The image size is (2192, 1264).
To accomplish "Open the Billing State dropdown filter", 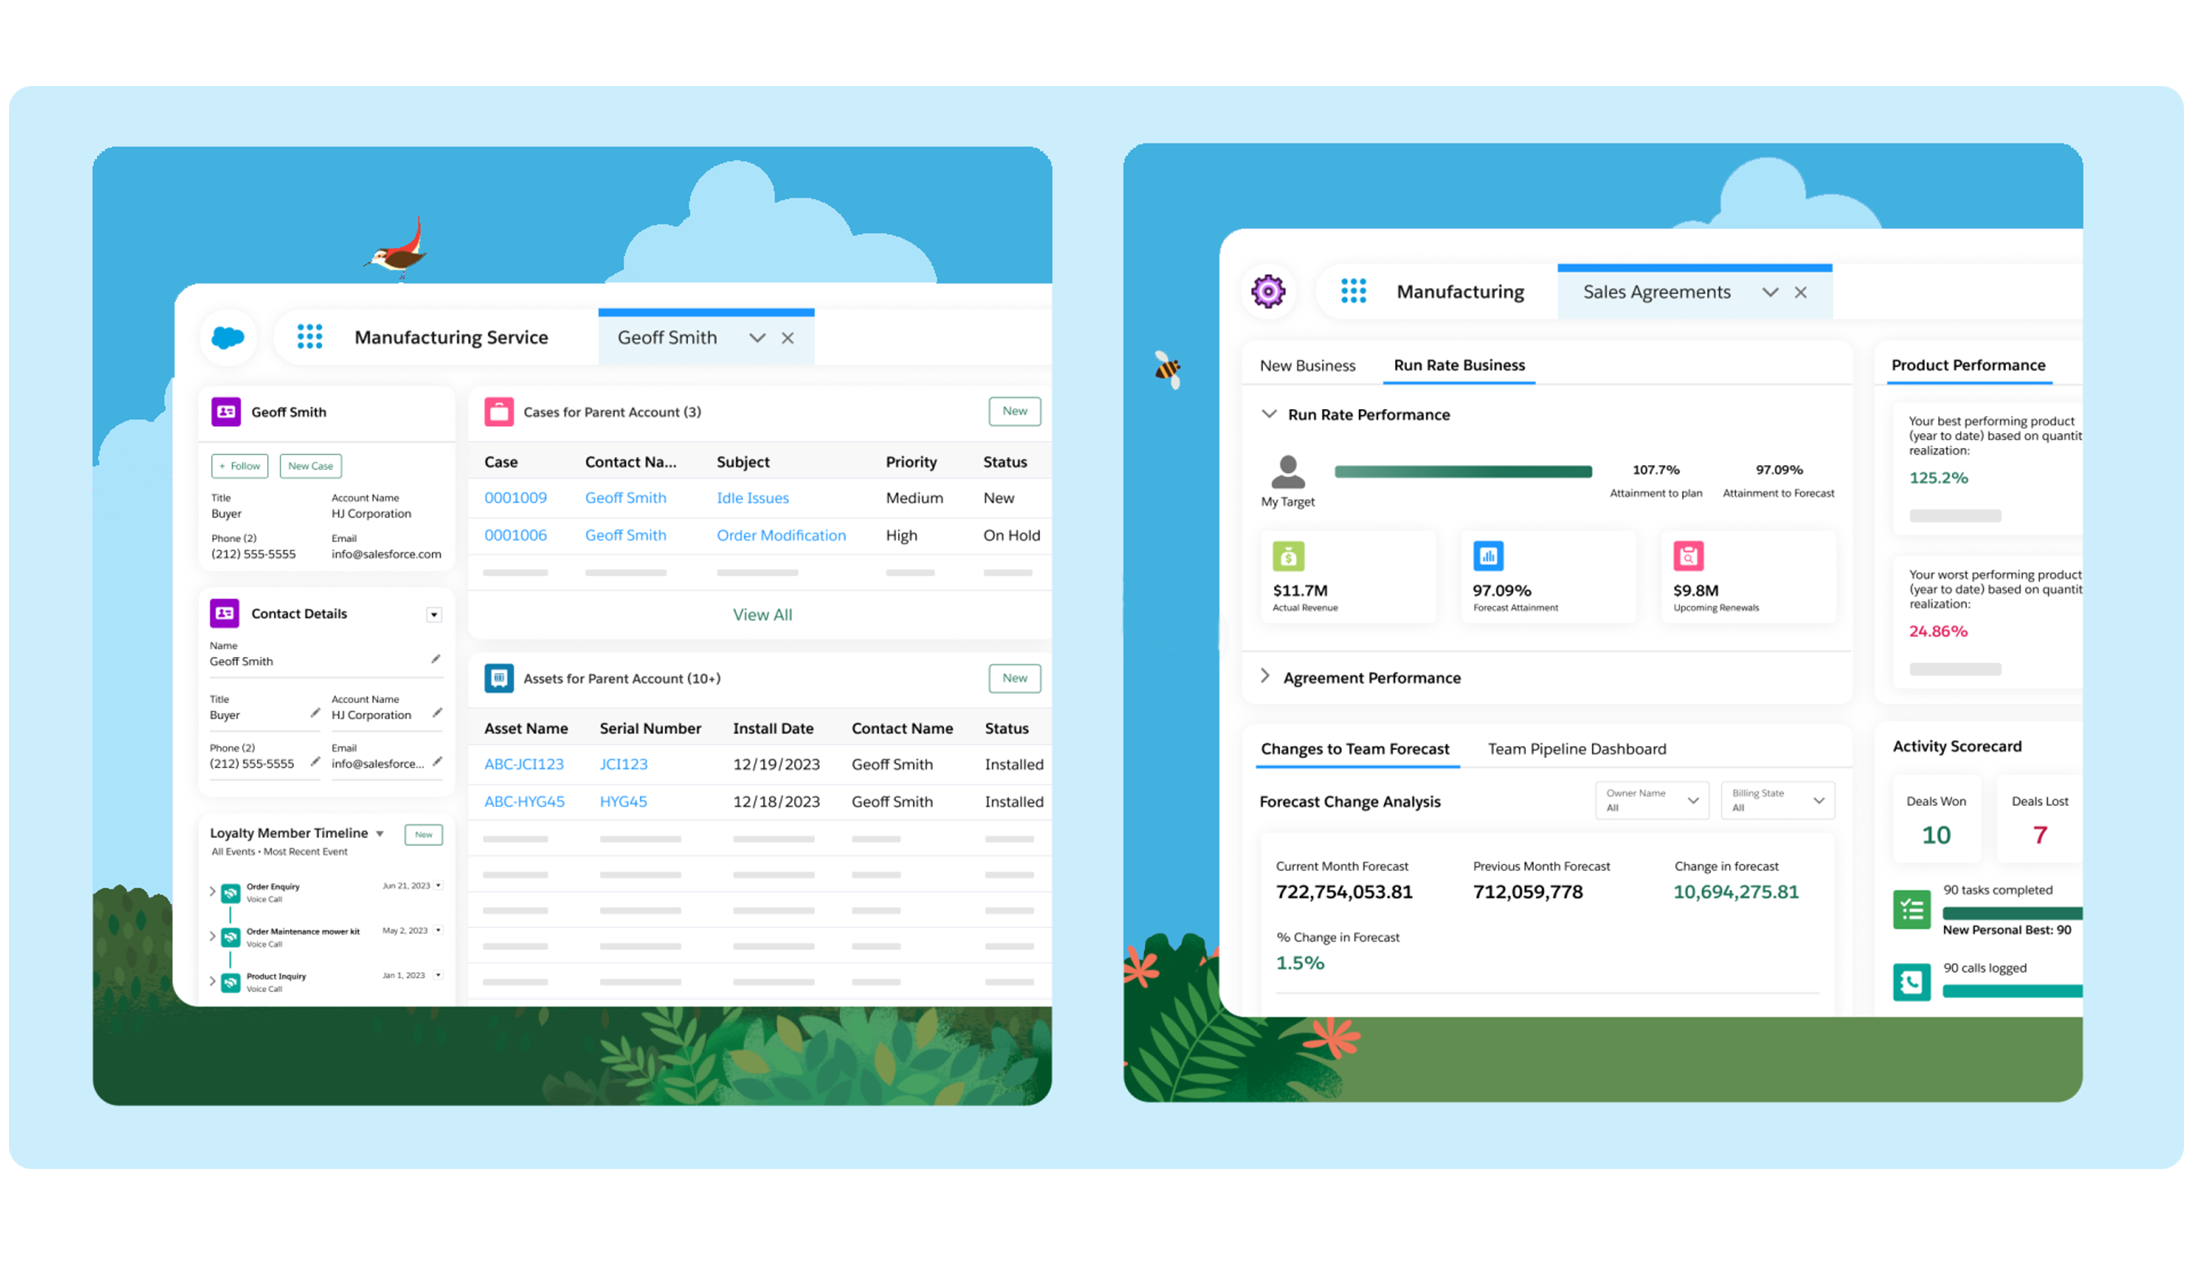I will pyautogui.click(x=1777, y=800).
